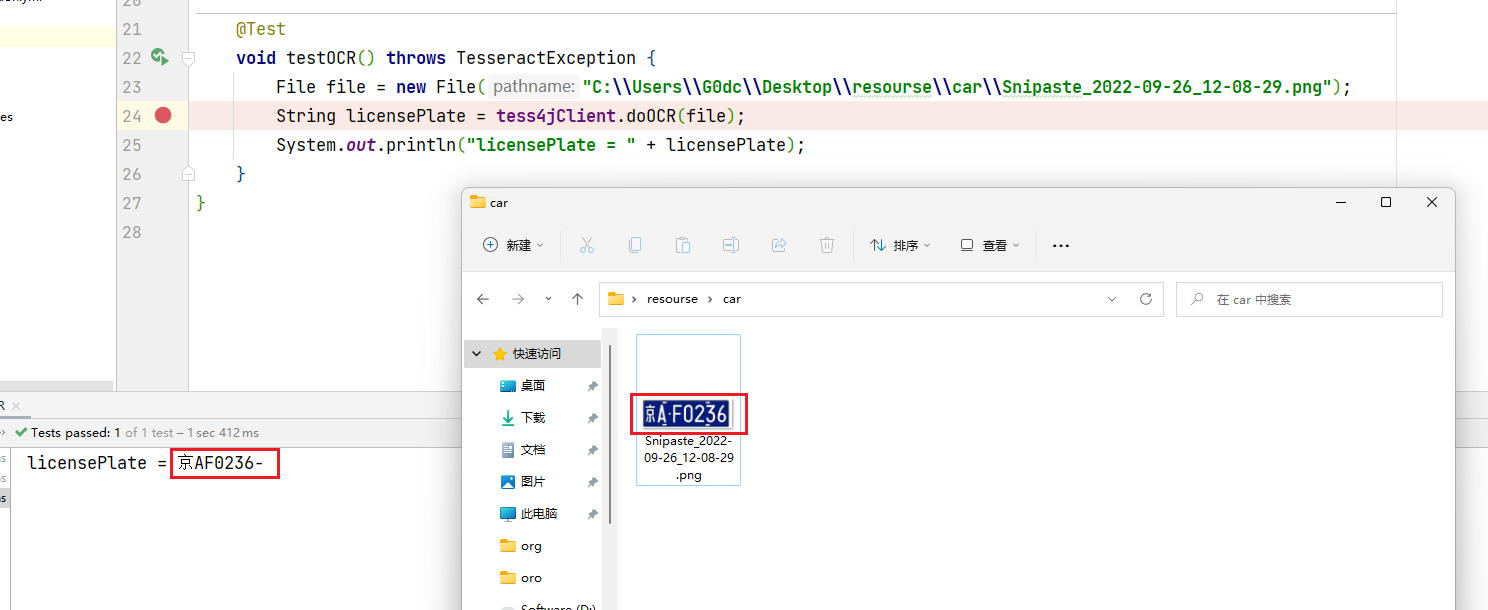Maximize the car Explorer window

(x=1386, y=202)
